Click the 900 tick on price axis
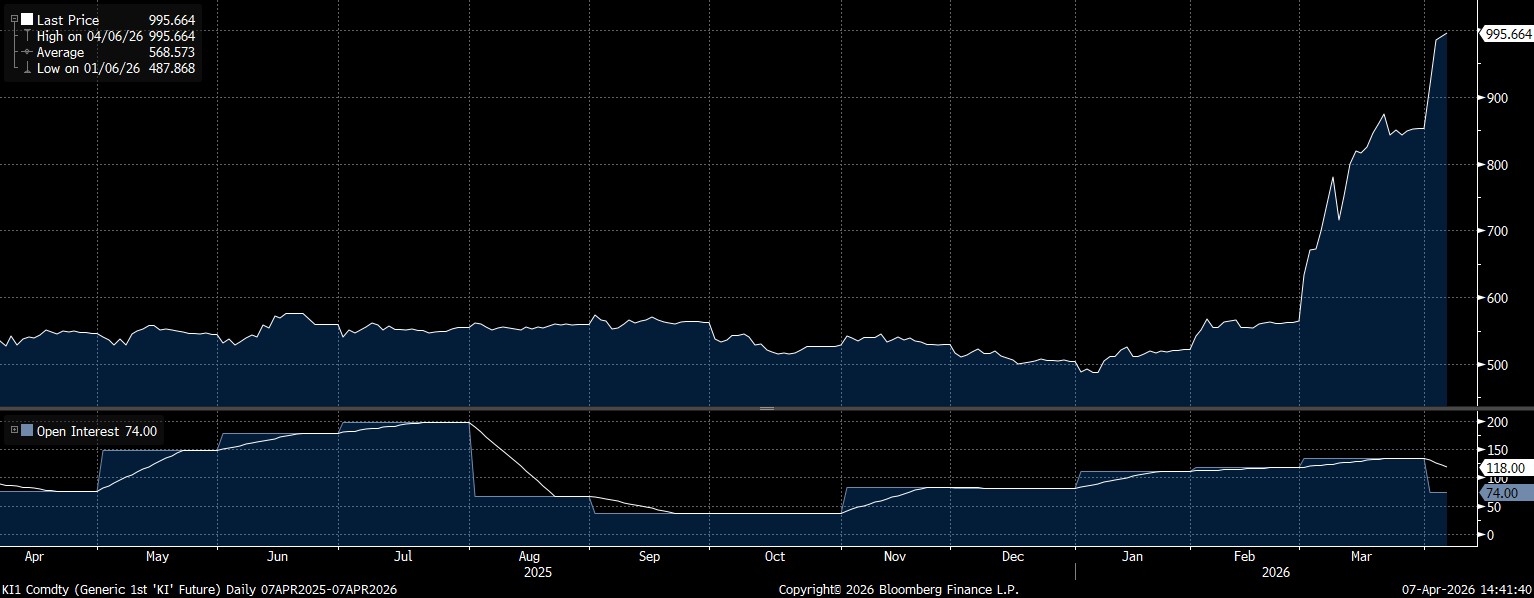The width and height of the screenshot is (1534, 598). coord(1496,98)
